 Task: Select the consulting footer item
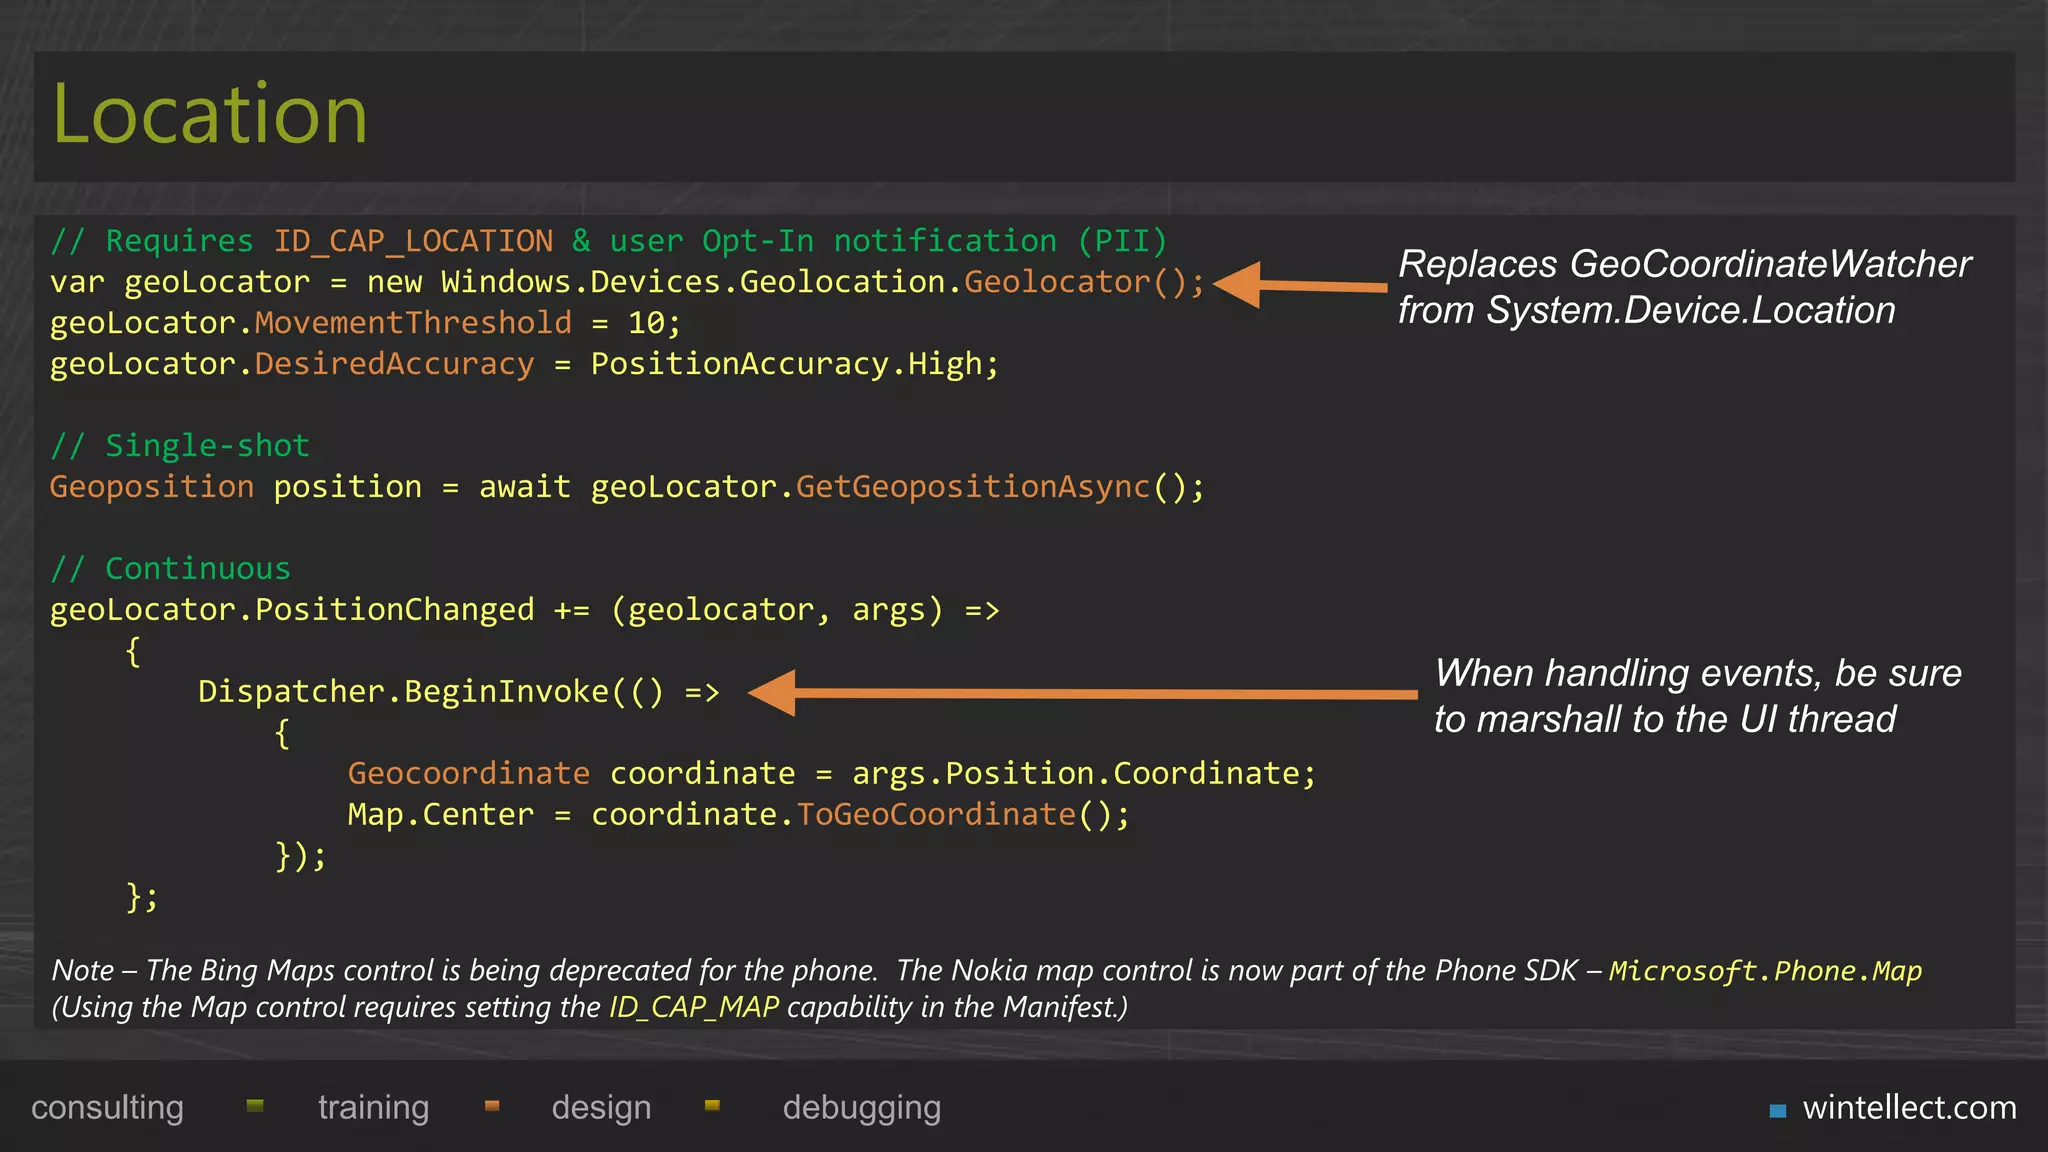107,1108
